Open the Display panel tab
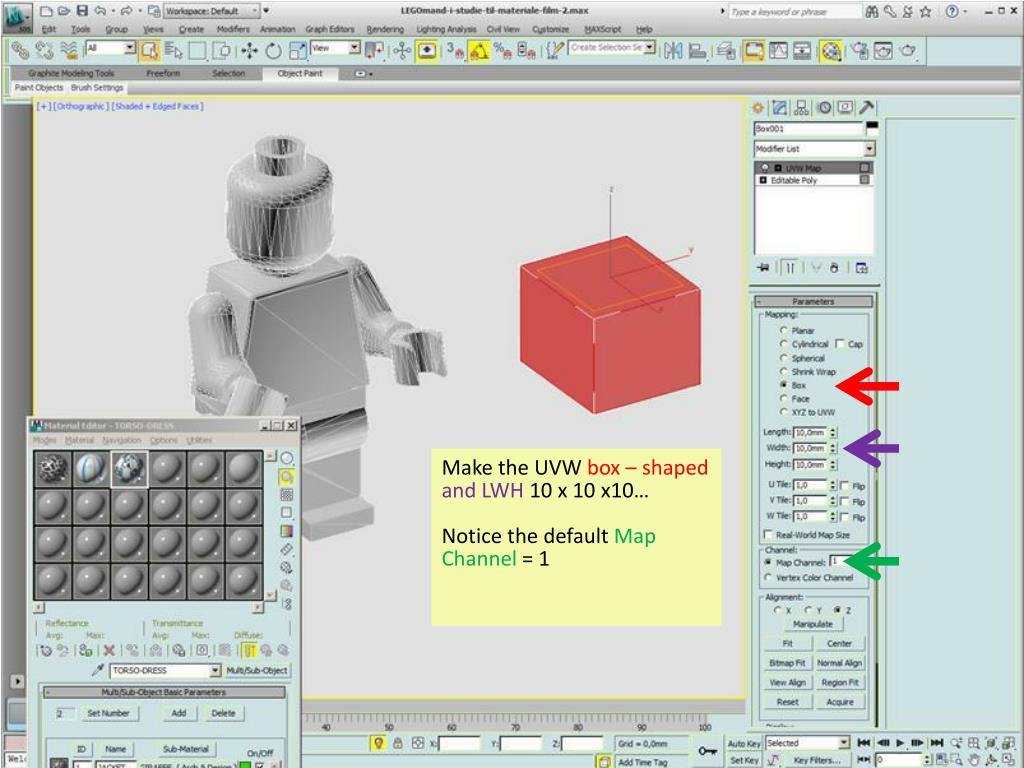The image size is (1024, 768). (845, 108)
